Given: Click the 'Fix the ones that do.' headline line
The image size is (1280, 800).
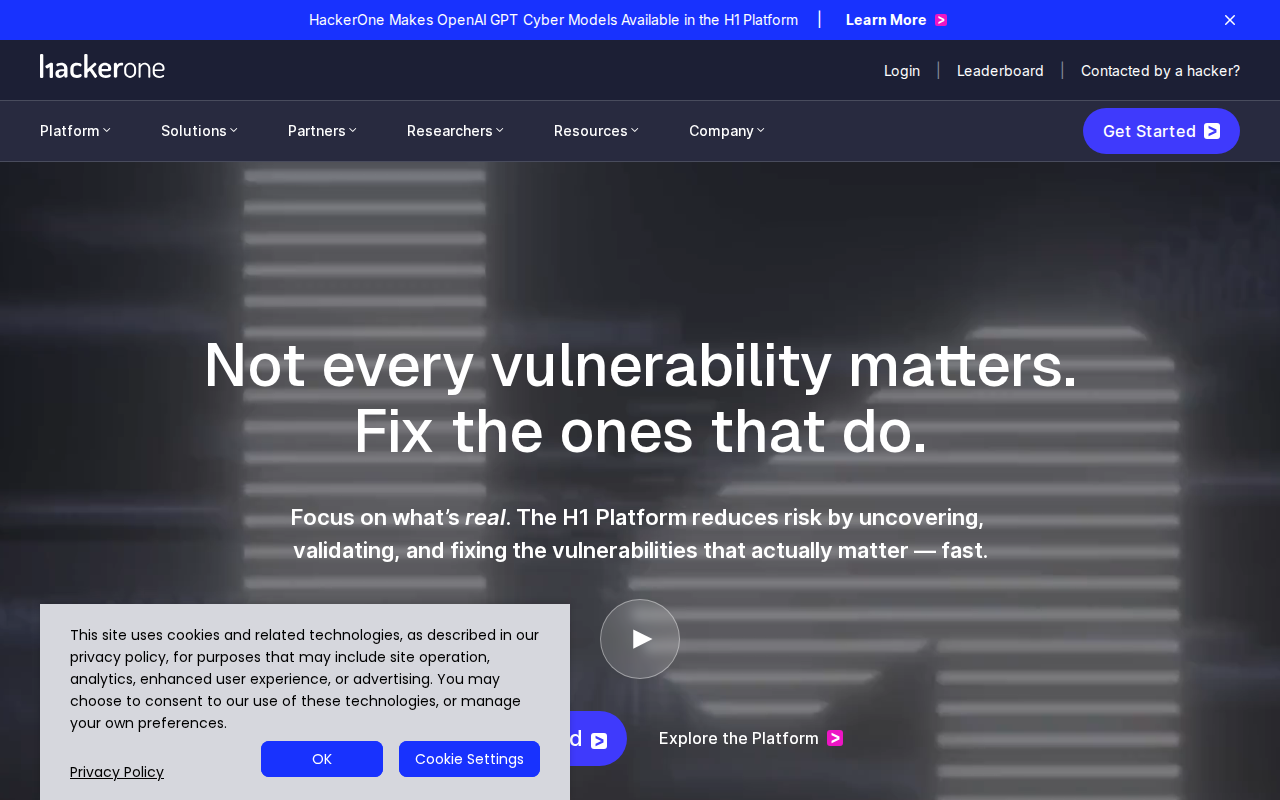Looking at the screenshot, I should point(640,431).
